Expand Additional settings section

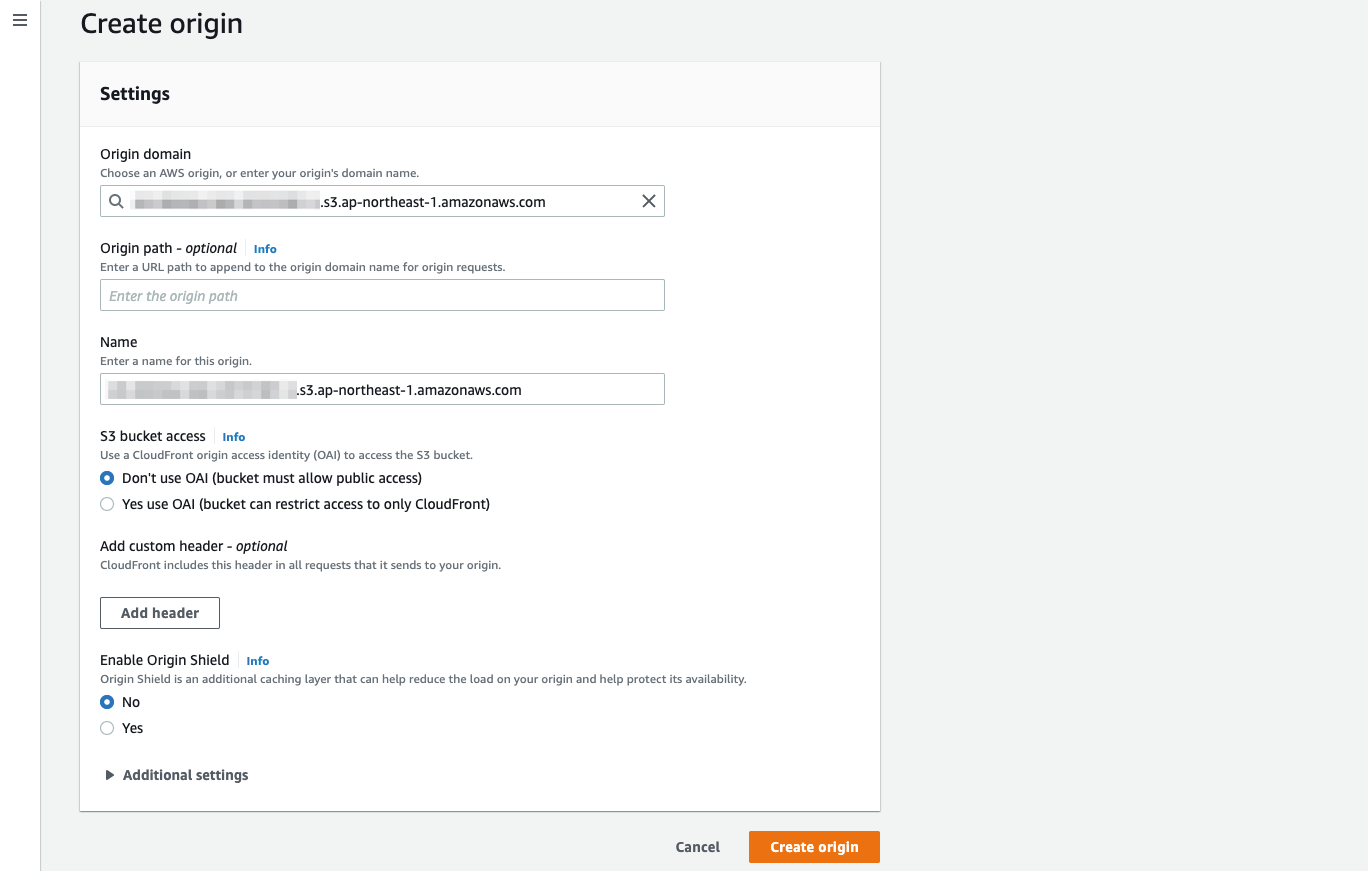click(x=177, y=775)
